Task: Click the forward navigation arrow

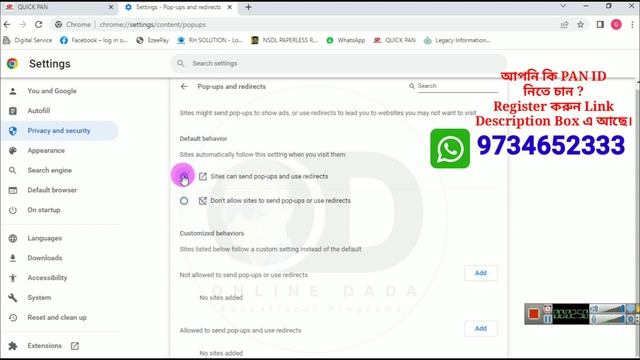Action: [x=23, y=24]
